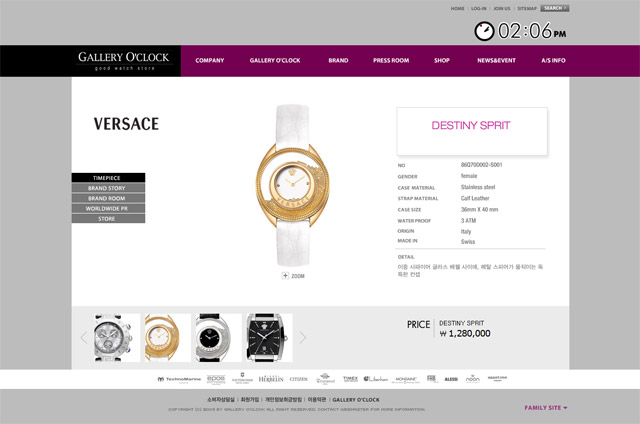Select the Worldwide PR sidebar tab
This screenshot has height=424, width=640.
pos(108,208)
